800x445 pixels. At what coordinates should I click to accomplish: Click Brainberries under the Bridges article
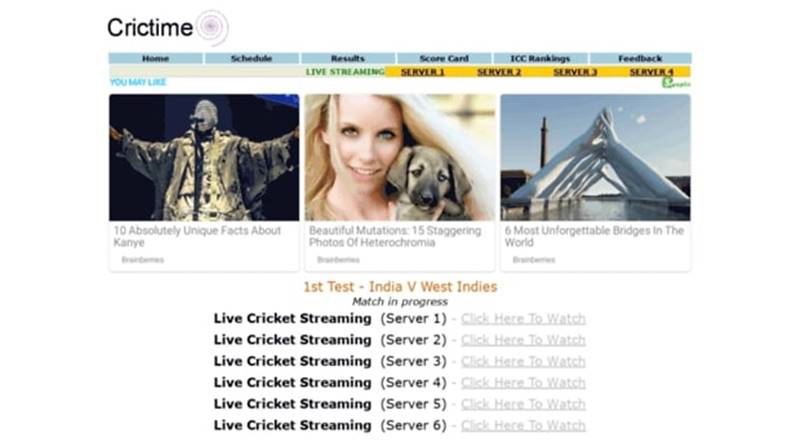(534, 260)
